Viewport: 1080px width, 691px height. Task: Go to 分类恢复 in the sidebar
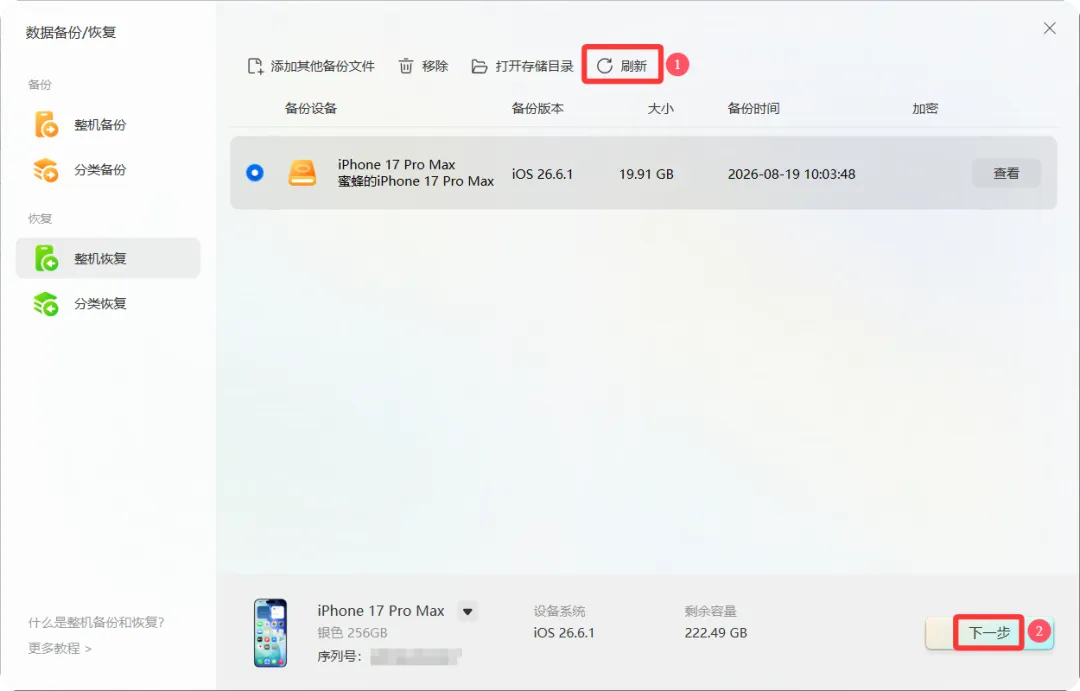tap(108, 304)
